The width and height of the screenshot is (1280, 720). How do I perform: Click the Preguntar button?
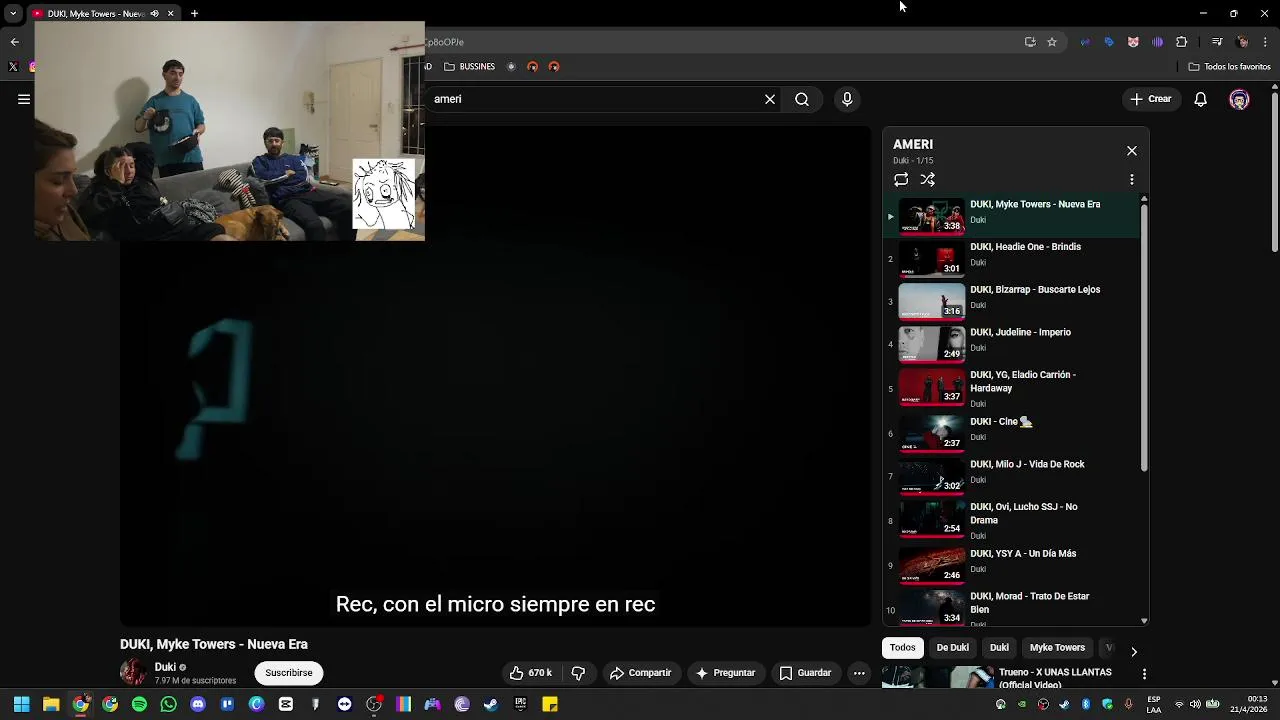point(725,673)
